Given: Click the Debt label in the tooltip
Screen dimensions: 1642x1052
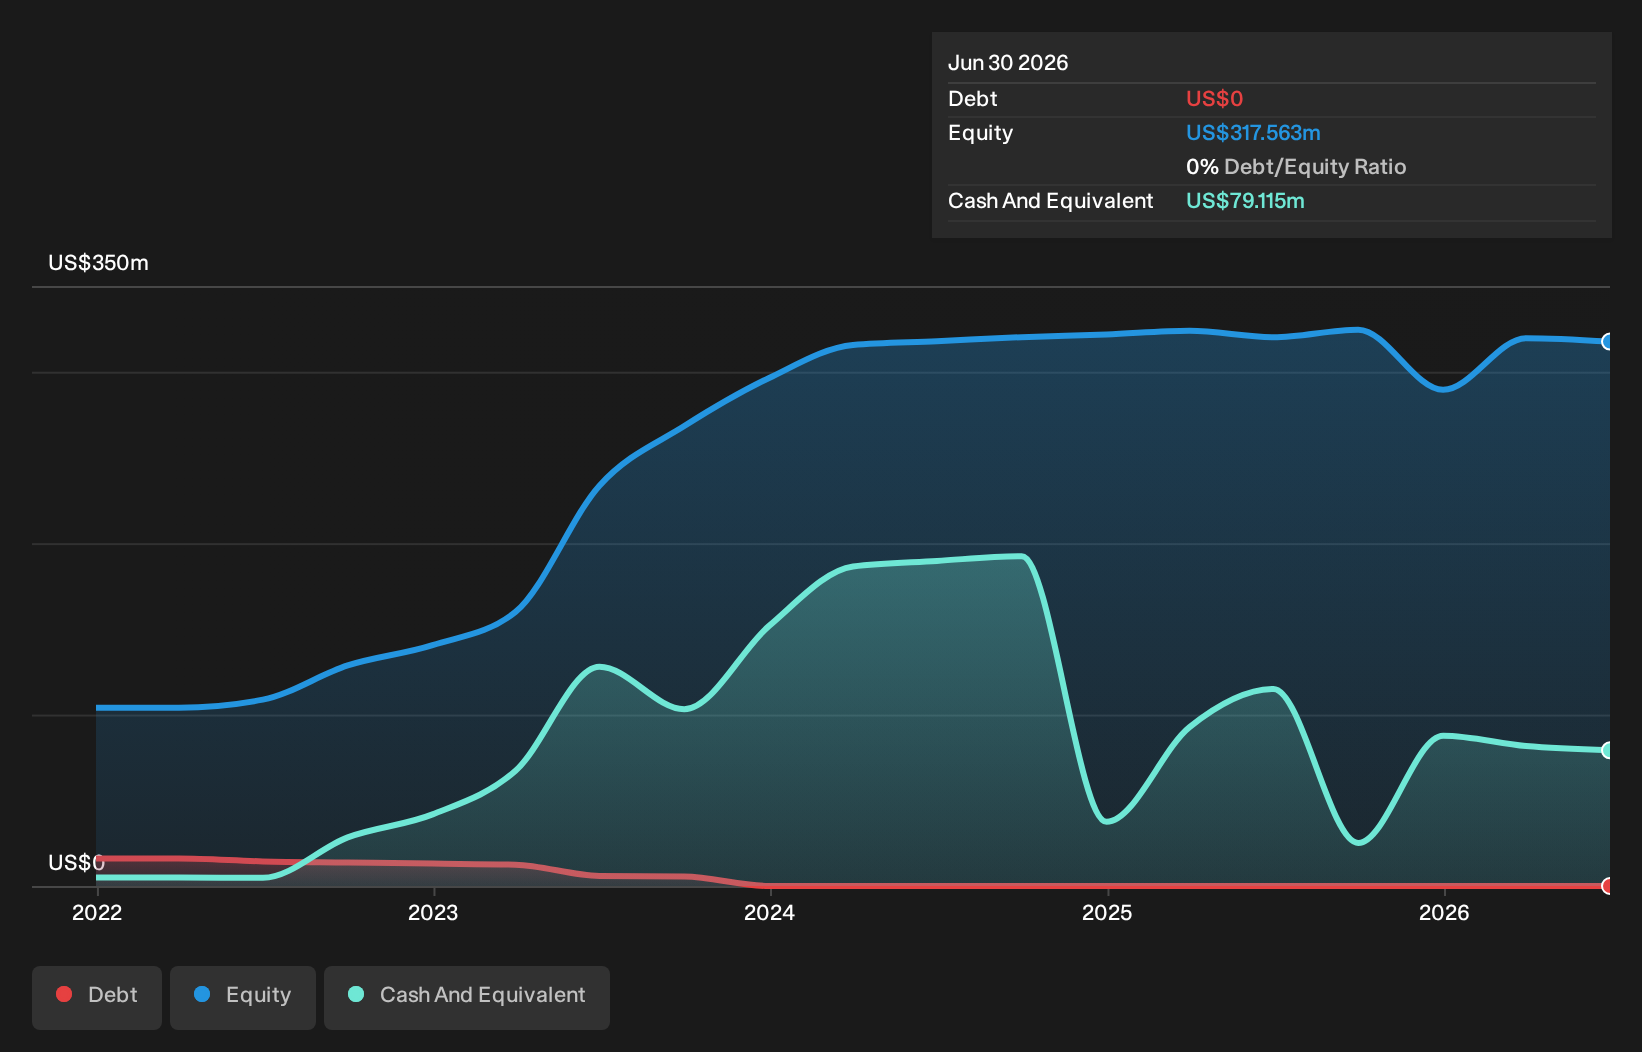Looking at the screenshot, I should pyautogui.click(x=973, y=99).
